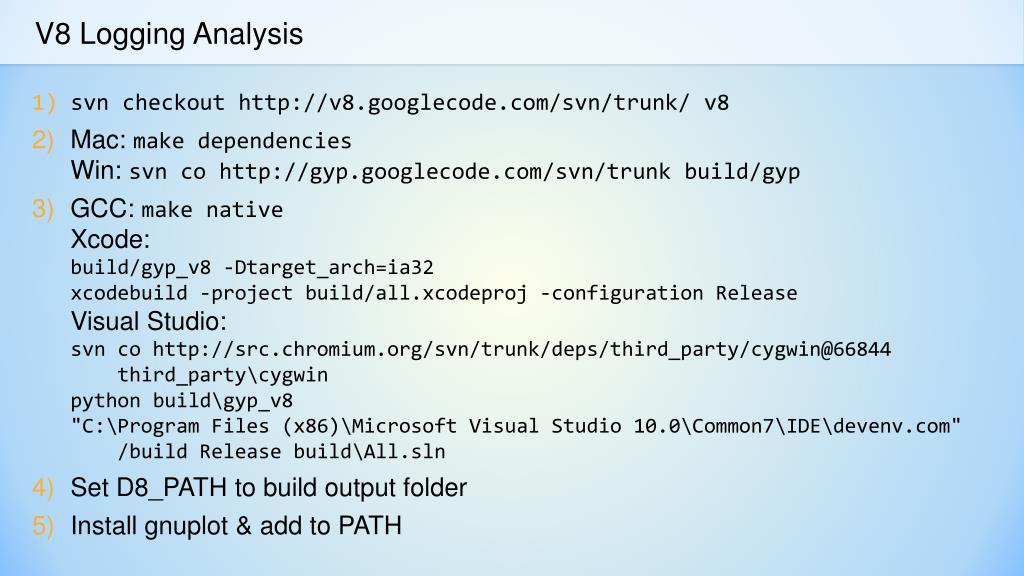Click Install gnuplot & add to PATH
1024x576 pixels.
236,526
